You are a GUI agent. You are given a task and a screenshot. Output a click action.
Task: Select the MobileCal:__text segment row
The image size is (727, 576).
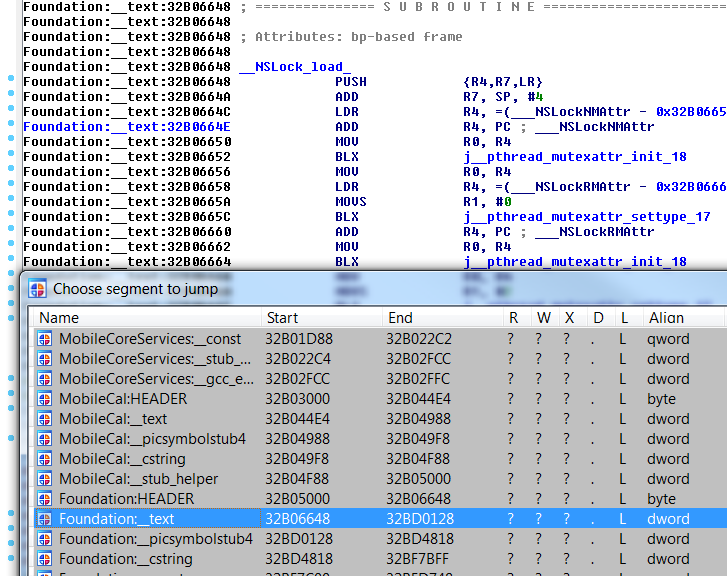click(380, 419)
